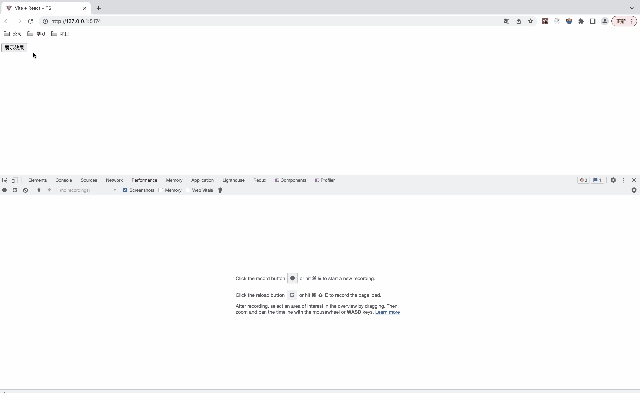Click the DevTools record button in the Performance toolbar
This screenshot has width=640, height=393.
point(4,190)
